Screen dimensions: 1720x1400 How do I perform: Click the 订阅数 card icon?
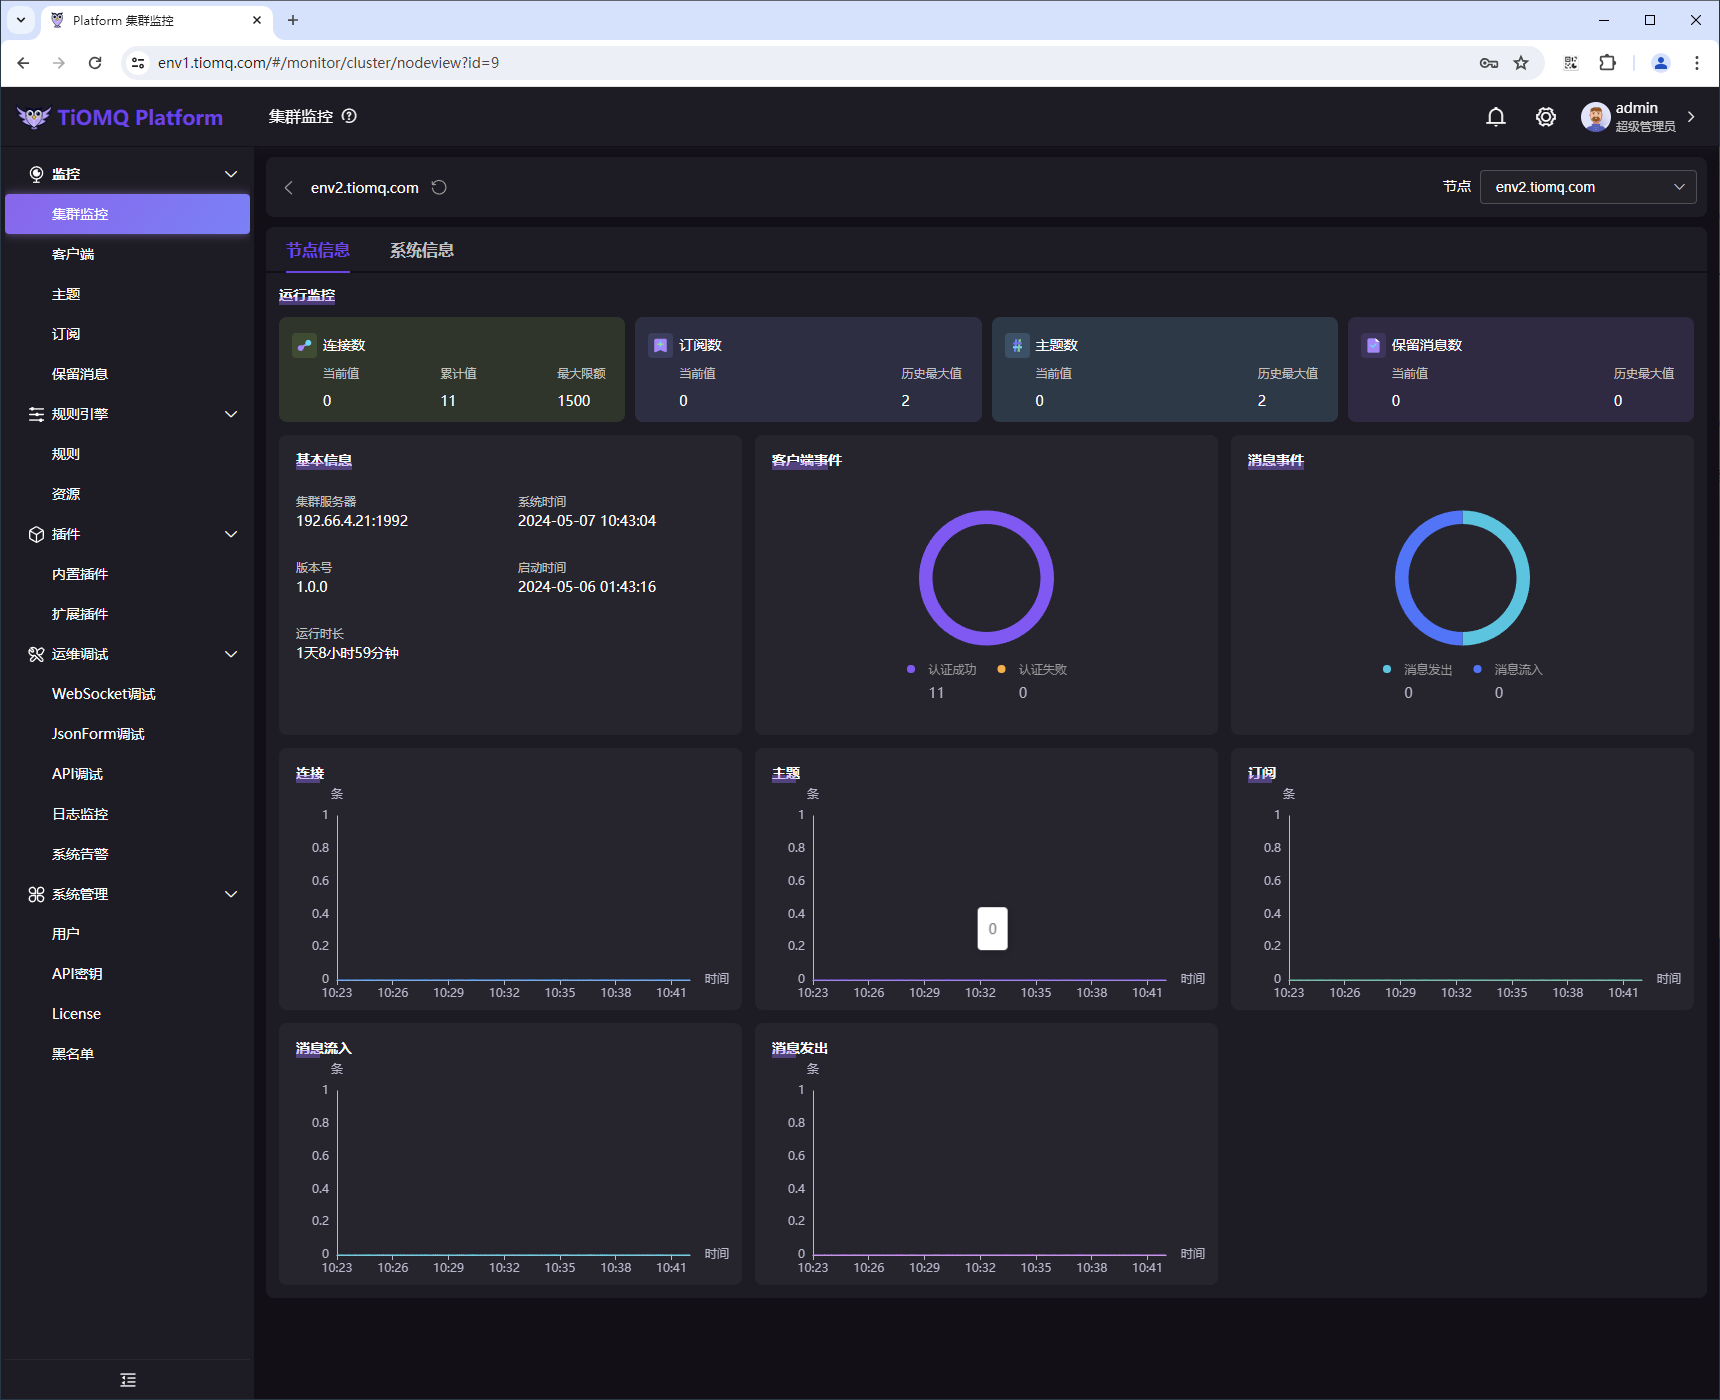(660, 345)
